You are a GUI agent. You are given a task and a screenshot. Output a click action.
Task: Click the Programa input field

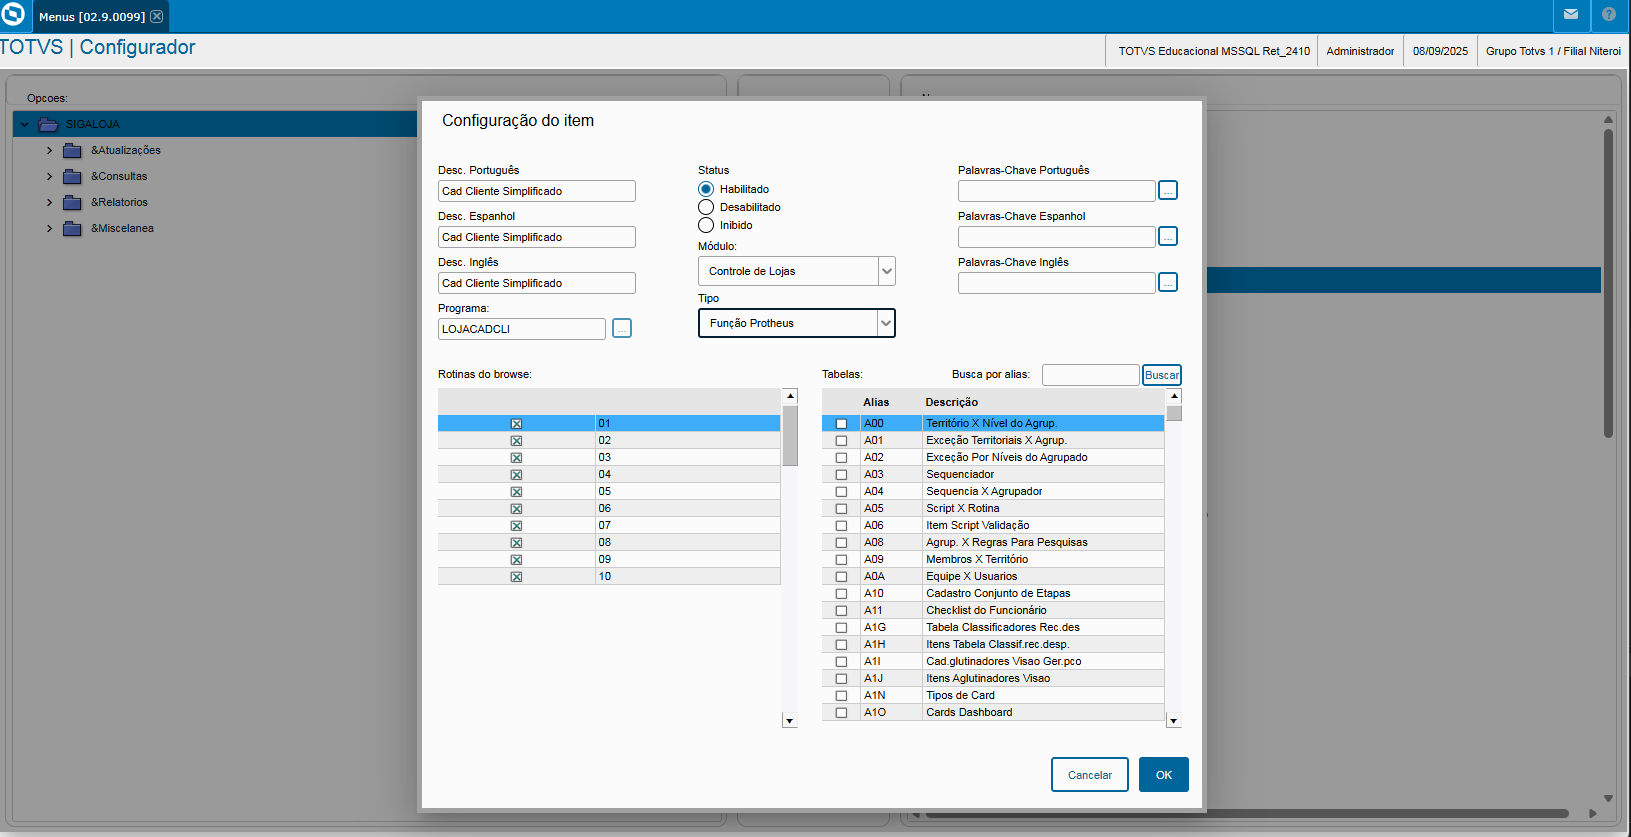[x=522, y=329]
